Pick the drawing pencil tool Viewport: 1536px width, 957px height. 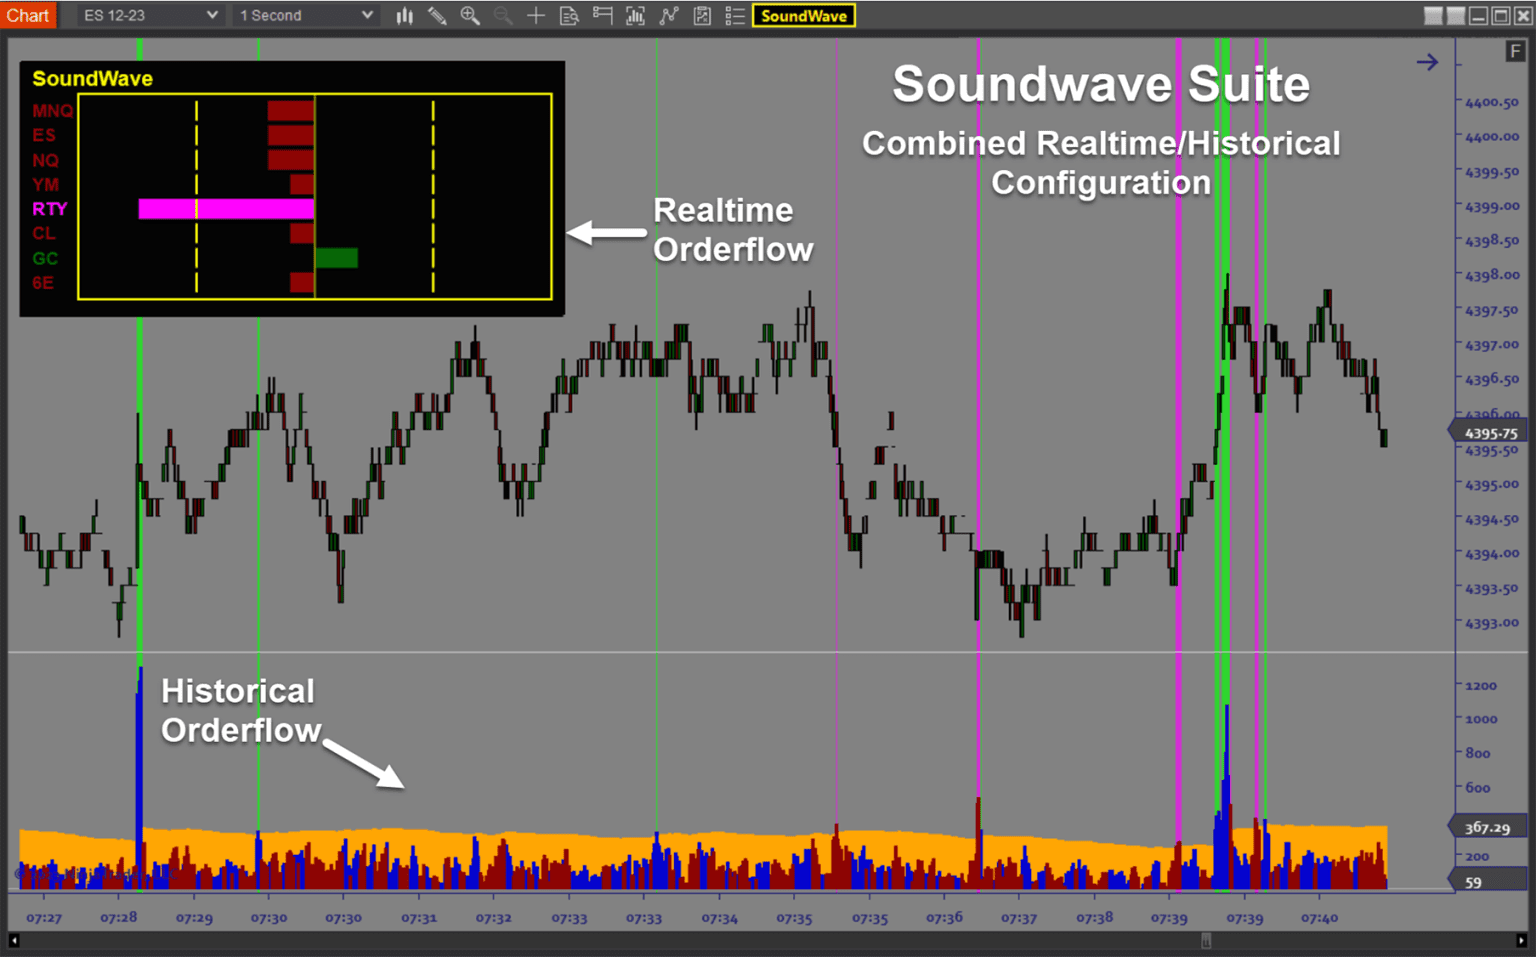point(437,15)
